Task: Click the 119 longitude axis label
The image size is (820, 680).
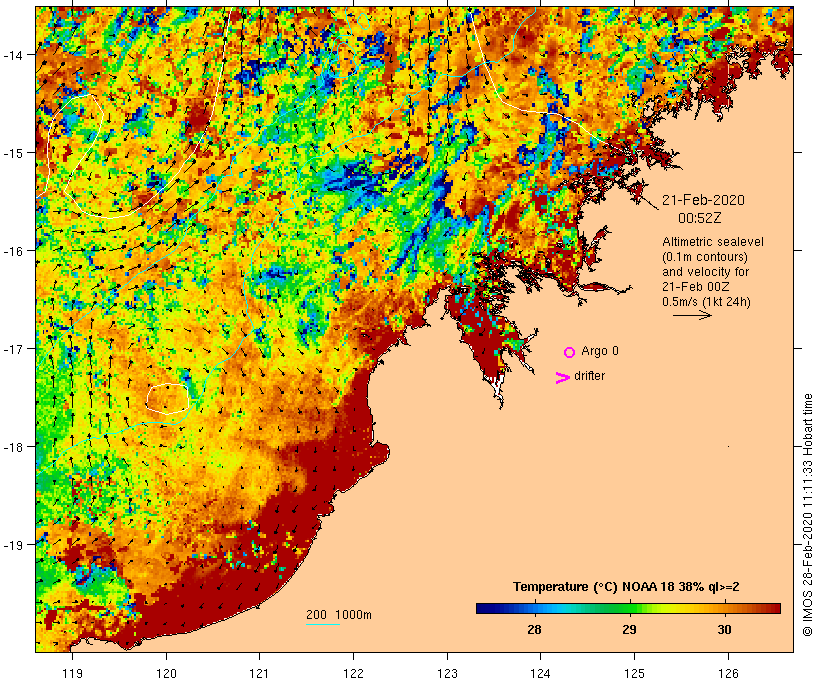Action: pos(72,673)
